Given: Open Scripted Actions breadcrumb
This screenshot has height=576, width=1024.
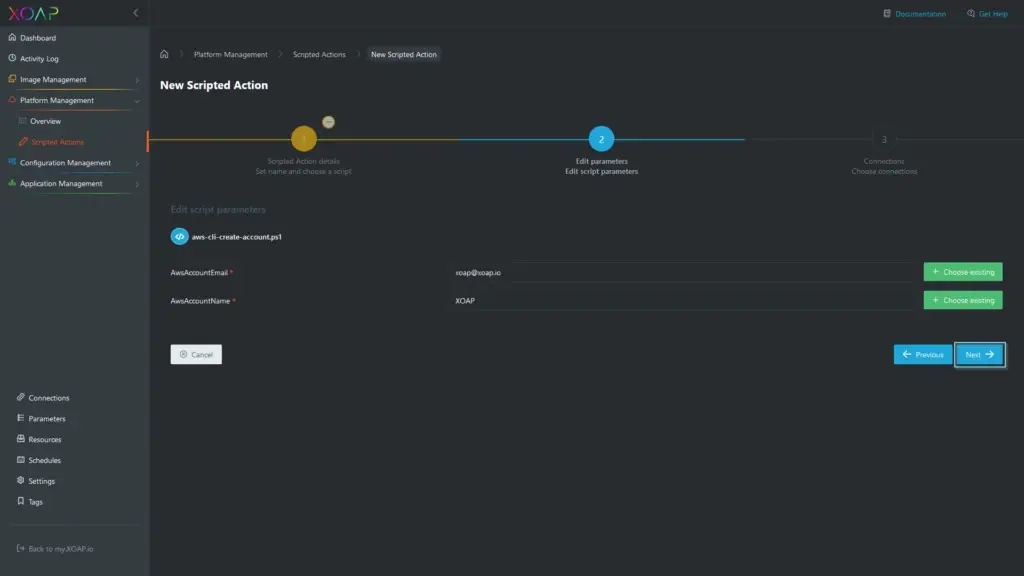Looking at the screenshot, I should tap(319, 55).
